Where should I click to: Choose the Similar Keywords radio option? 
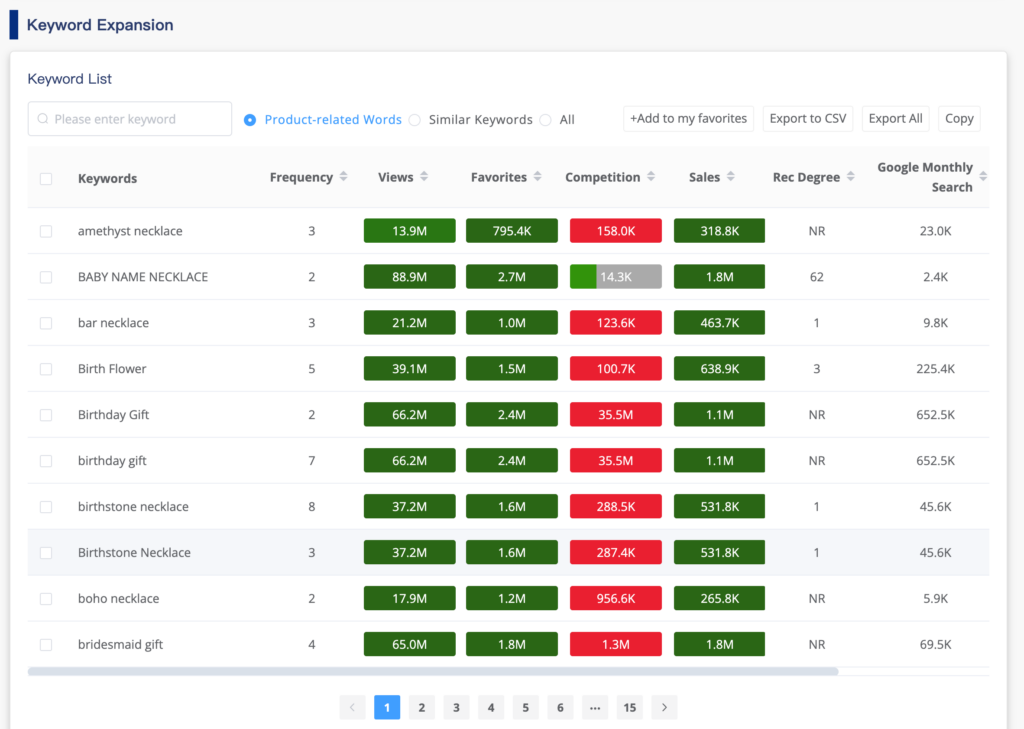click(415, 120)
